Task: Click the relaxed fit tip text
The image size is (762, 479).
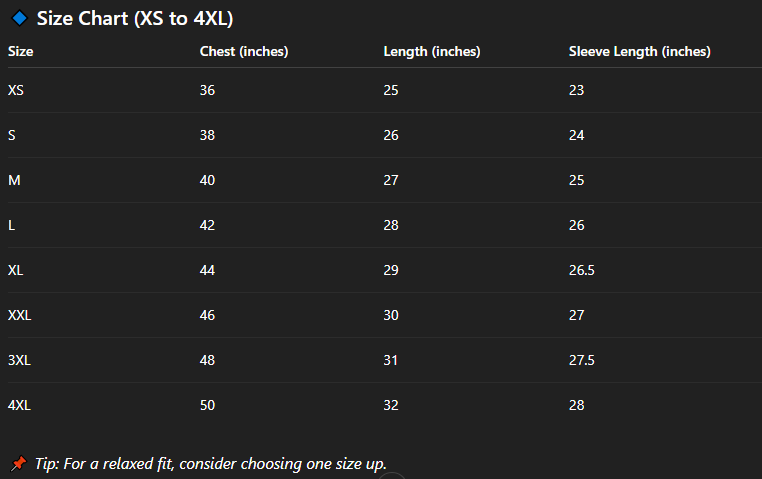Action: pos(209,463)
